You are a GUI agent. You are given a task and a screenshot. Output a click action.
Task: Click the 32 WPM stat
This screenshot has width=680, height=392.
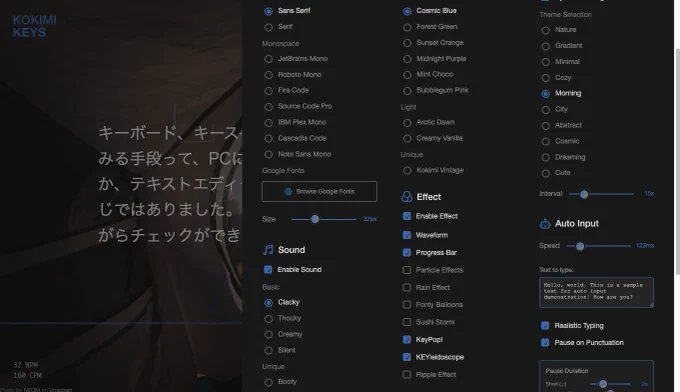[25, 365]
